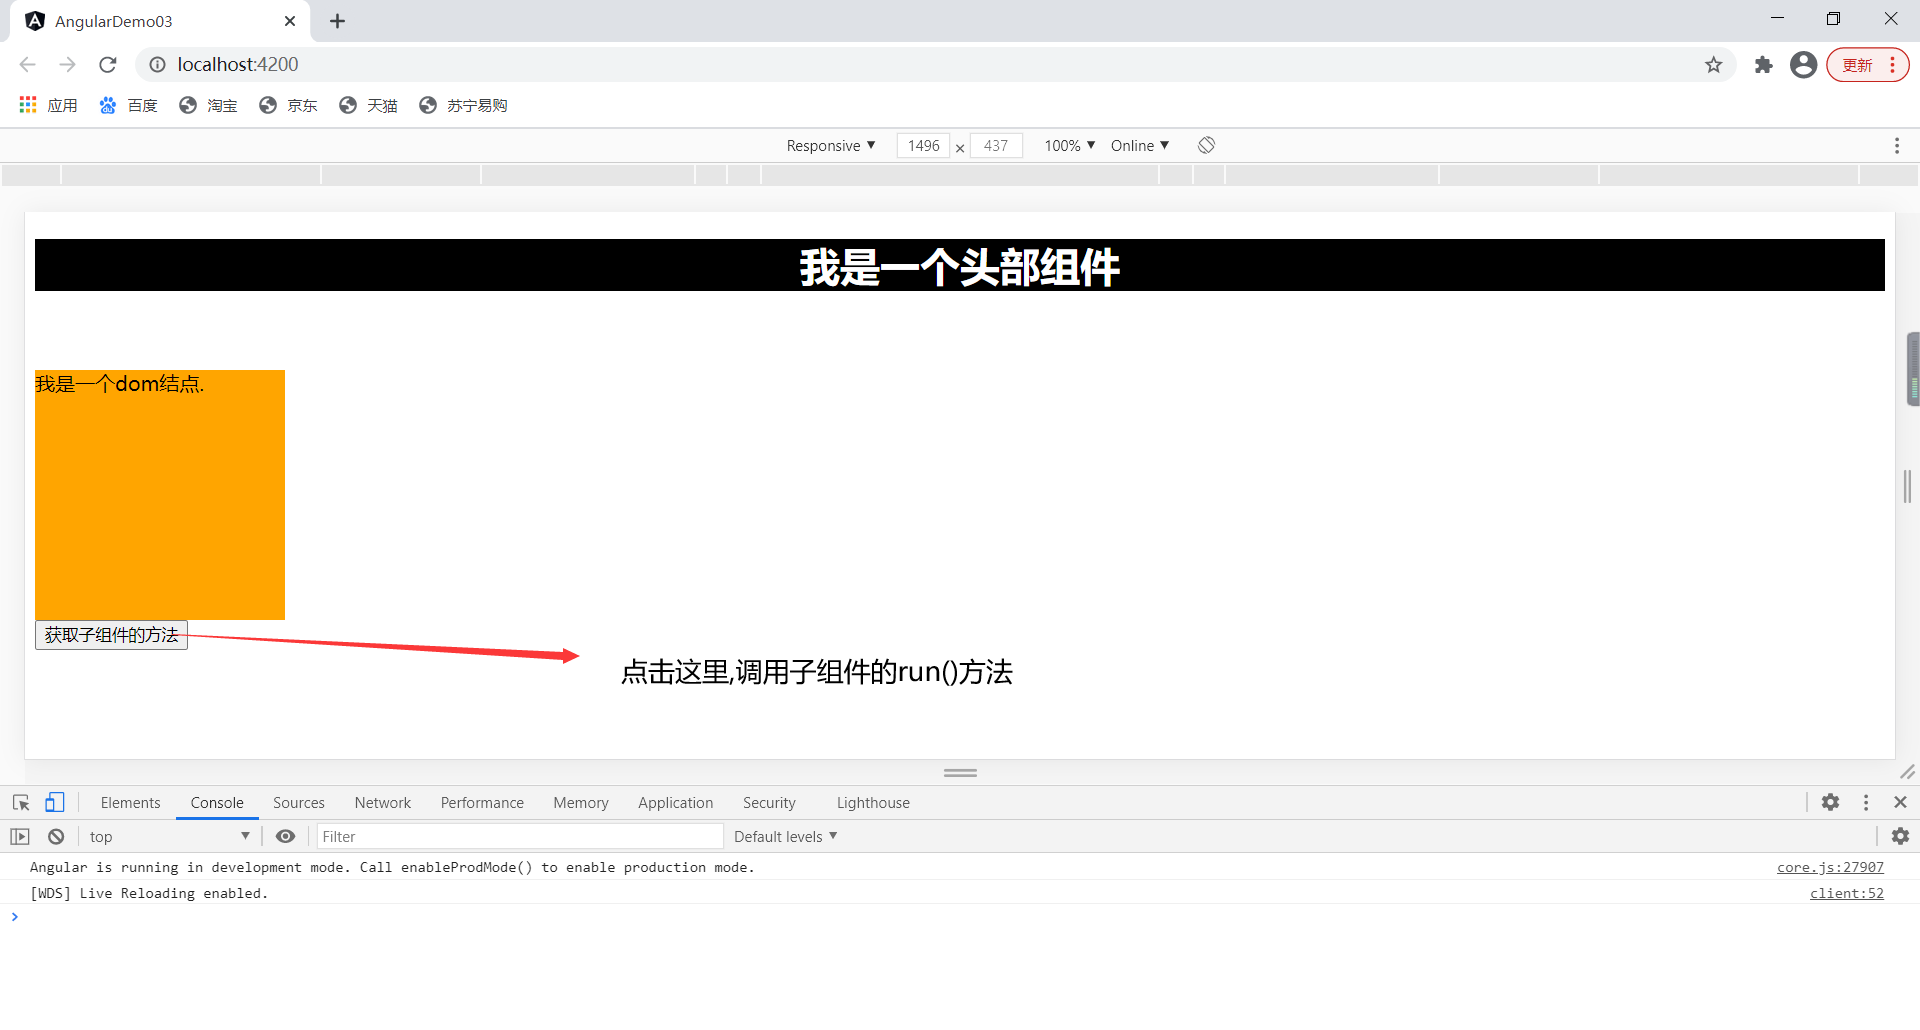Bookmark this page with the star
The image size is (1920, 1030).
point(1714,65)
